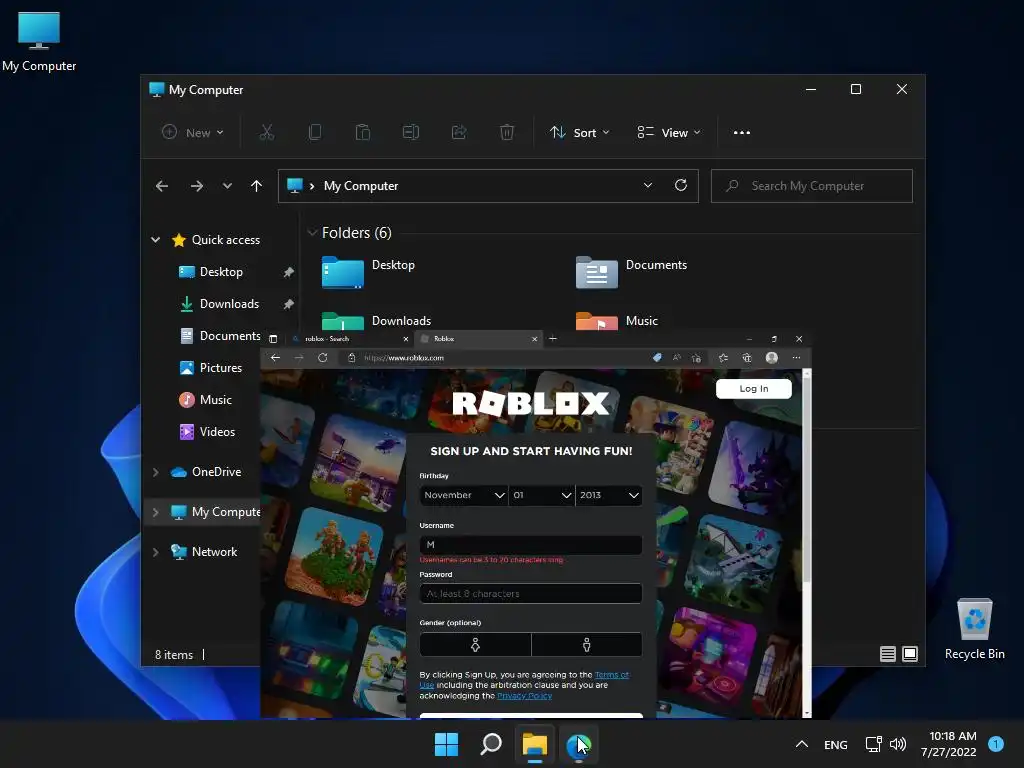The width and height of the screenshot is (1024, 768).
Task: Open the Sort dropdown menu
Action: 579,133
